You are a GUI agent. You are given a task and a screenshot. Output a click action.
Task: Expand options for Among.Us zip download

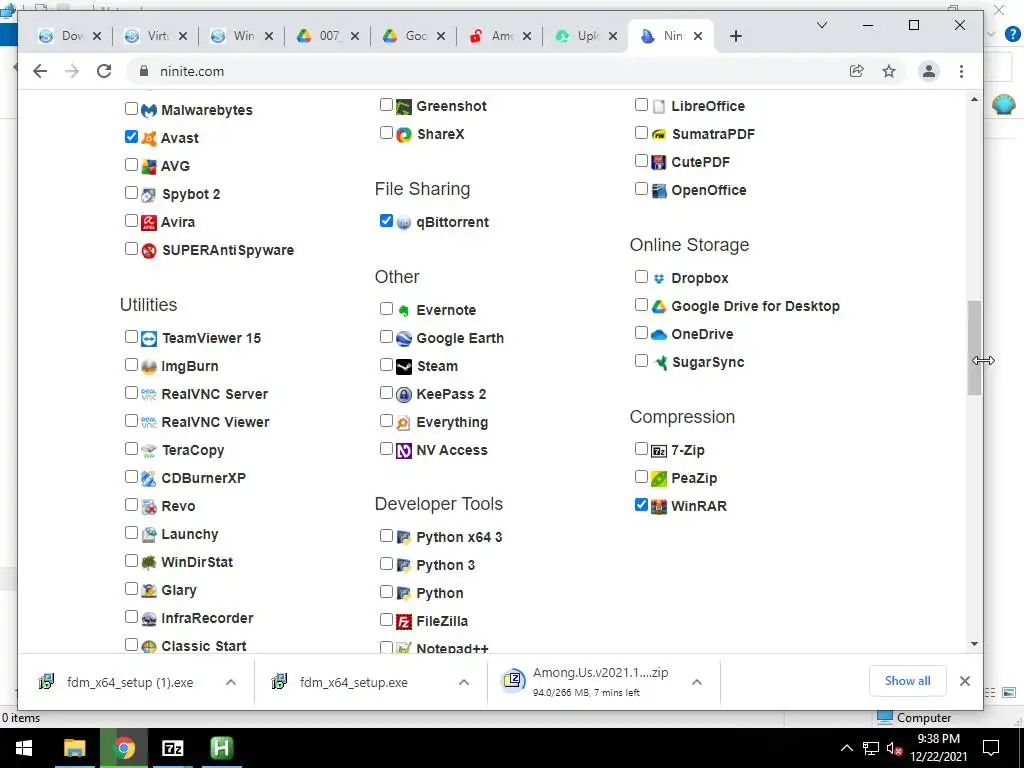[697, 682]
